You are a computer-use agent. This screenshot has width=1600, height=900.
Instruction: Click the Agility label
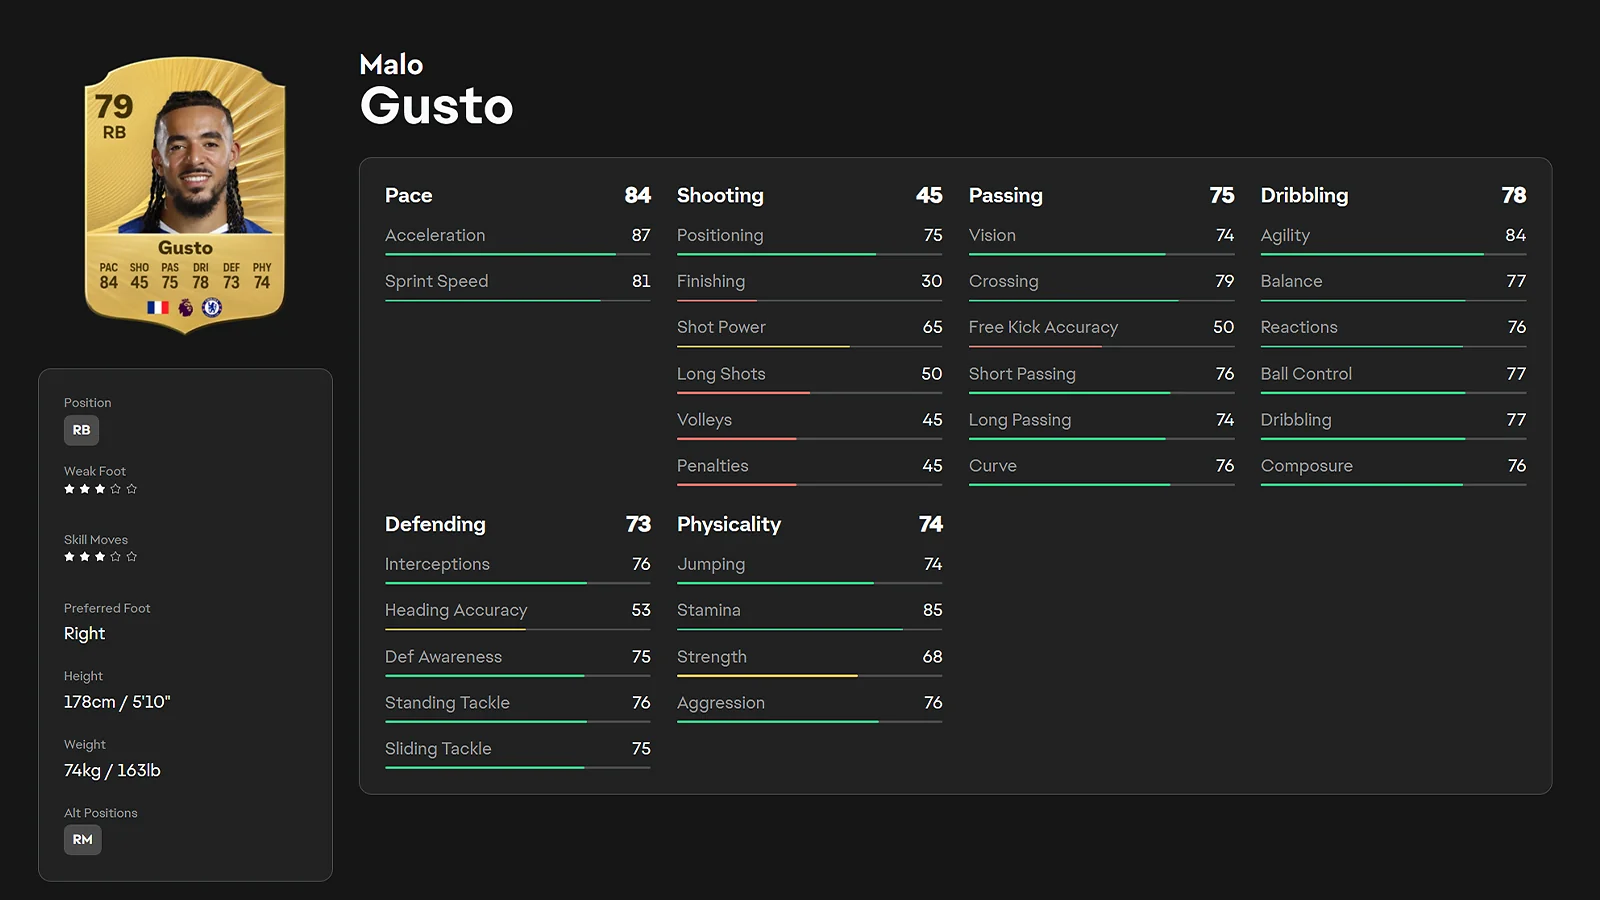(x=1285, y=235)
